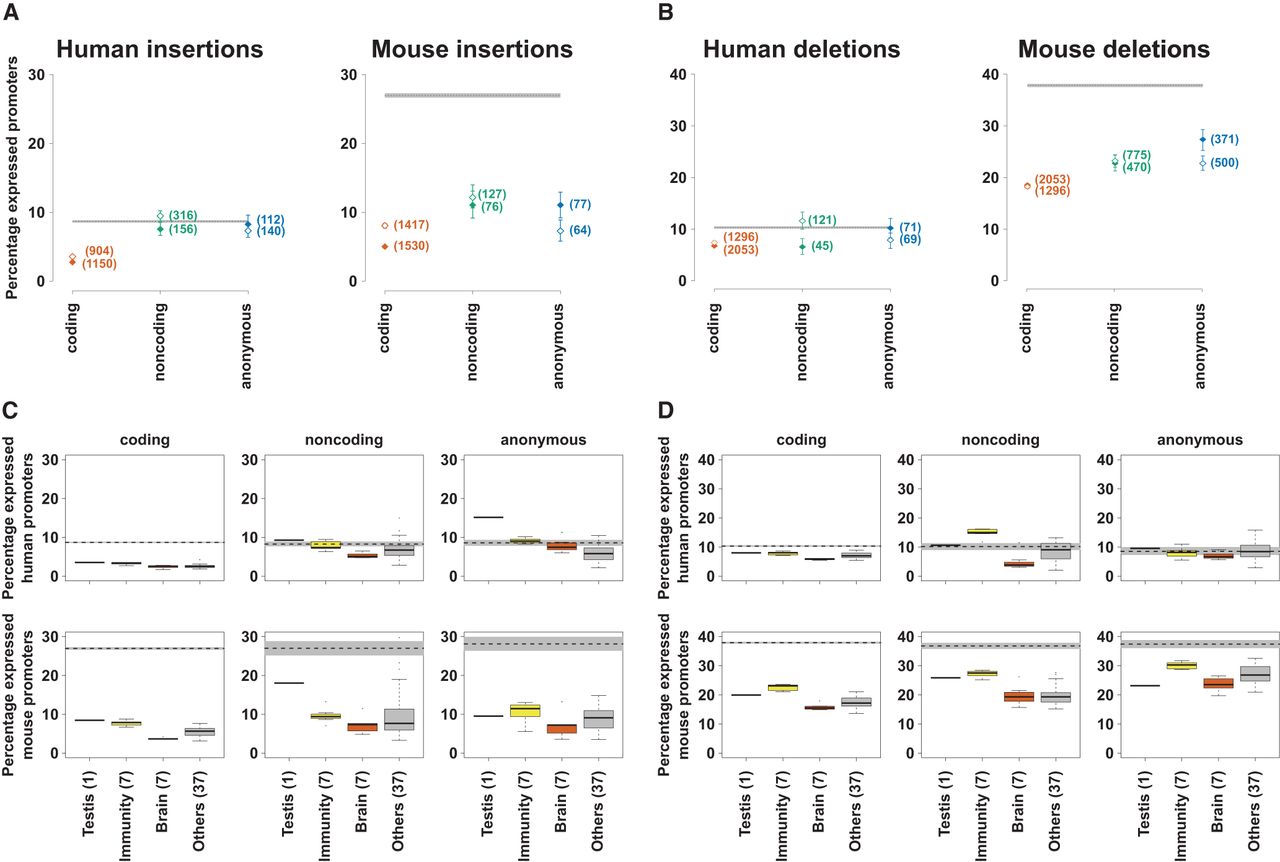Click the orange (2053) label in Mouse deletions
Viewport: 1280px width, 862px height.
tap(1052, 179)
